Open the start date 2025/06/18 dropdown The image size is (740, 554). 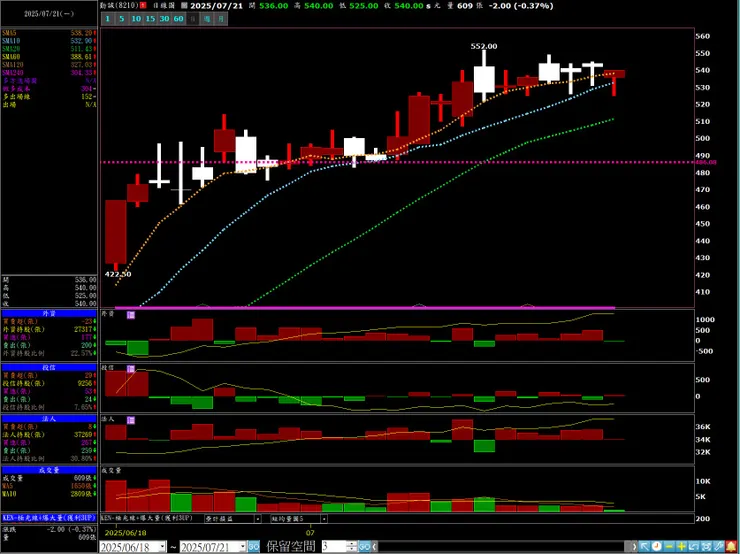pos(163,547)
